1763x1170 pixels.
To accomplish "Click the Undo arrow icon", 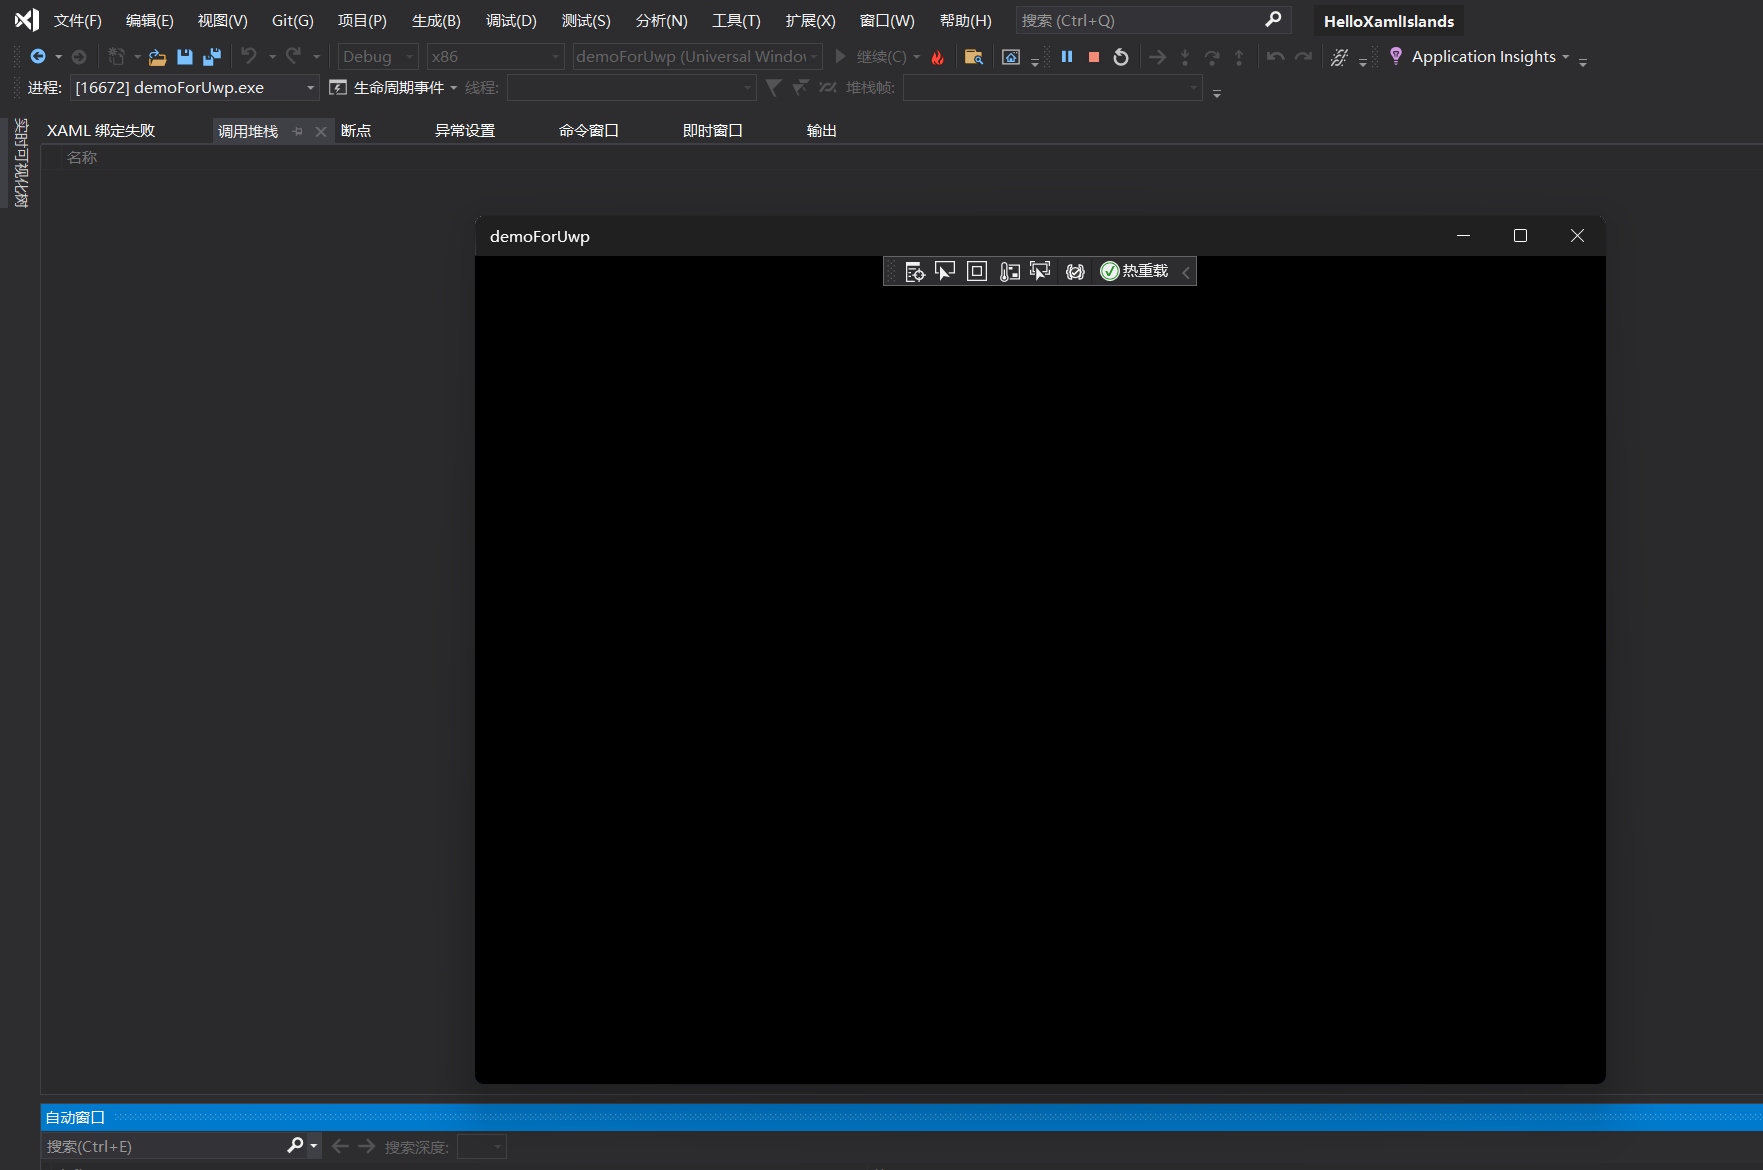I will pyautogui.click(x=249, y=56).
